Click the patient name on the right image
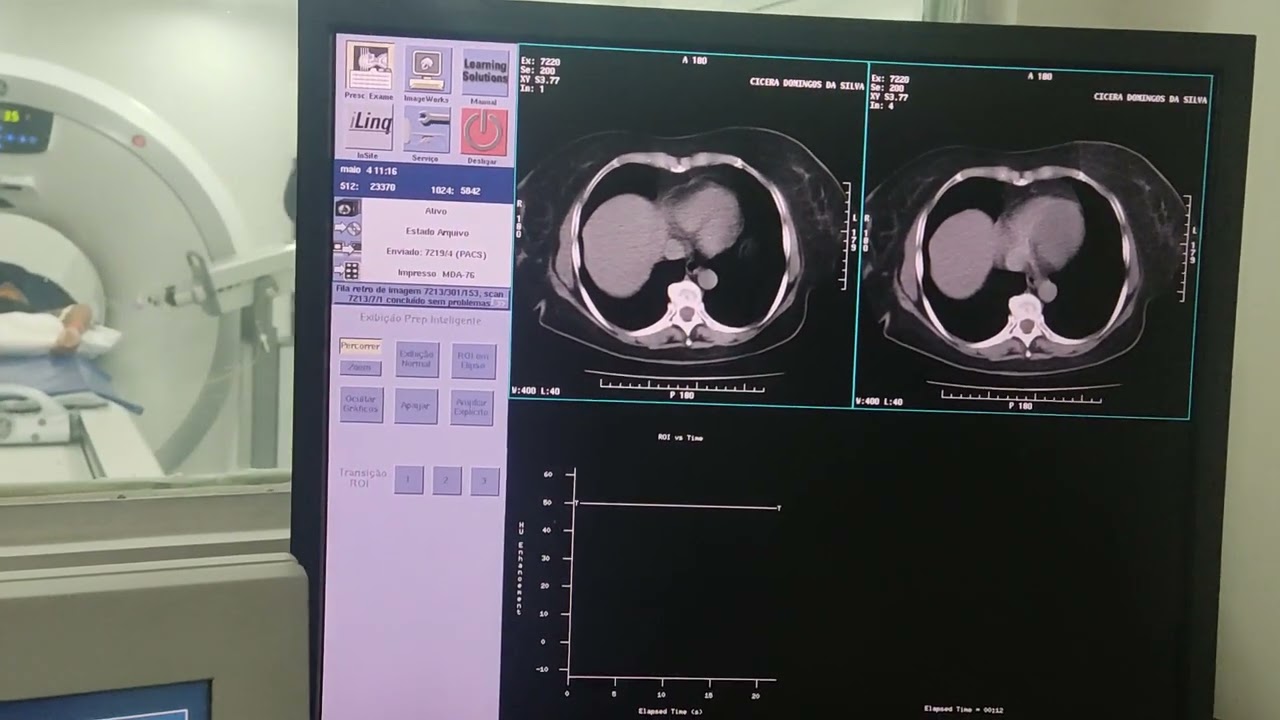 click(x=1150, y=98)
